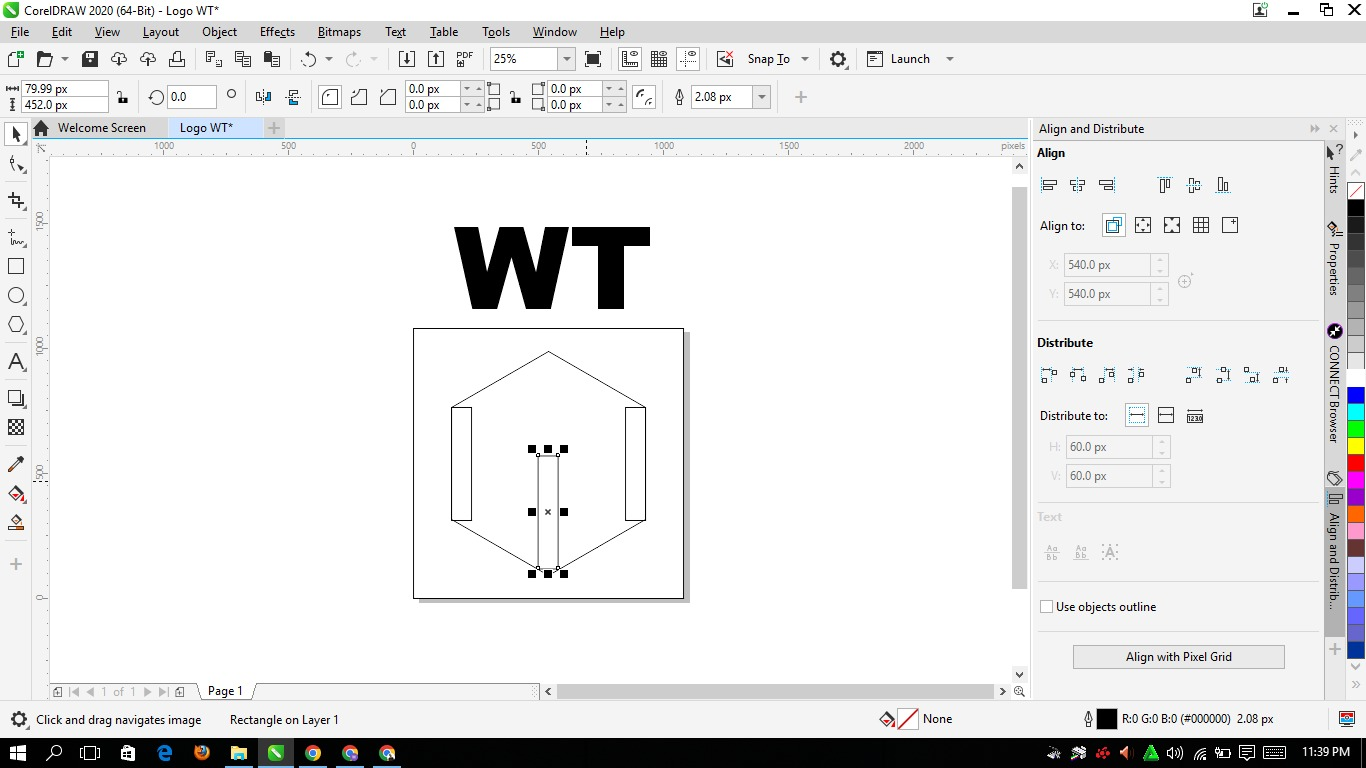This screenshot has height=768, width=1366.
Task: Click Align top in the Align section
Action: [1165, 185]
